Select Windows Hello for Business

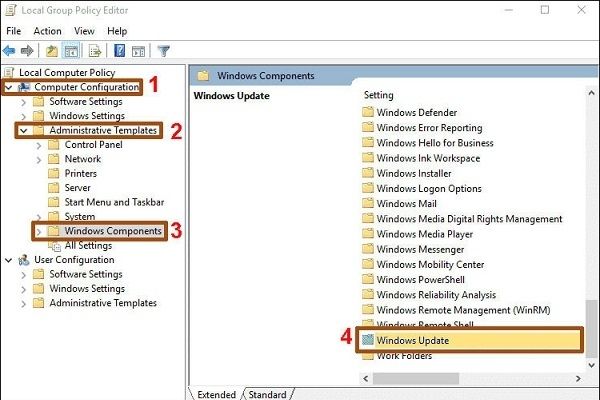pos(435,143)
